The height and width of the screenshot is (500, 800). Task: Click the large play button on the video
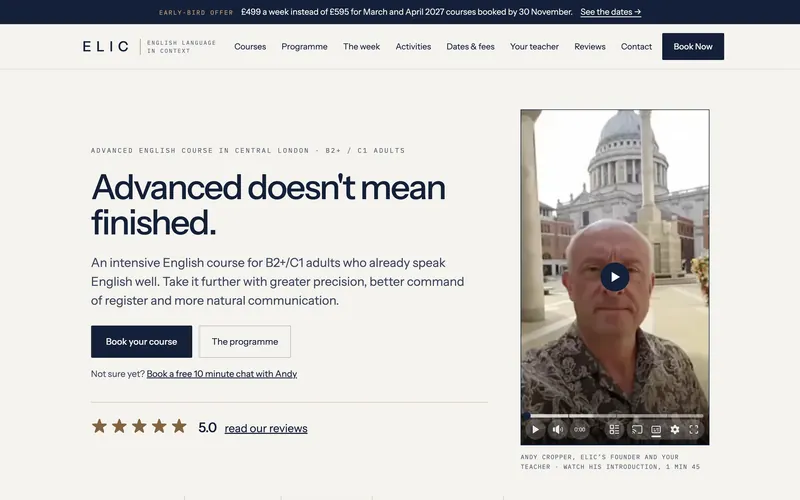pyautogui.click(x=614, y=277)
